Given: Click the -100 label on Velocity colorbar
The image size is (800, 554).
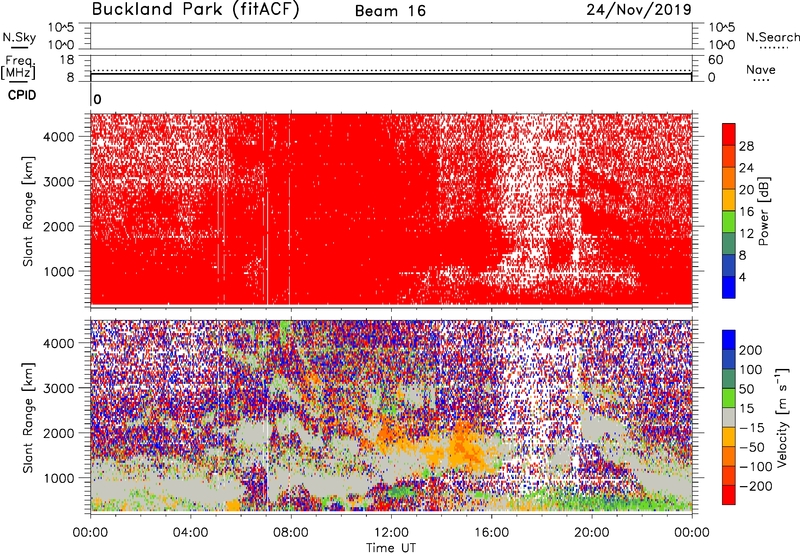Looking at the screenshot, I should (756, 467).
